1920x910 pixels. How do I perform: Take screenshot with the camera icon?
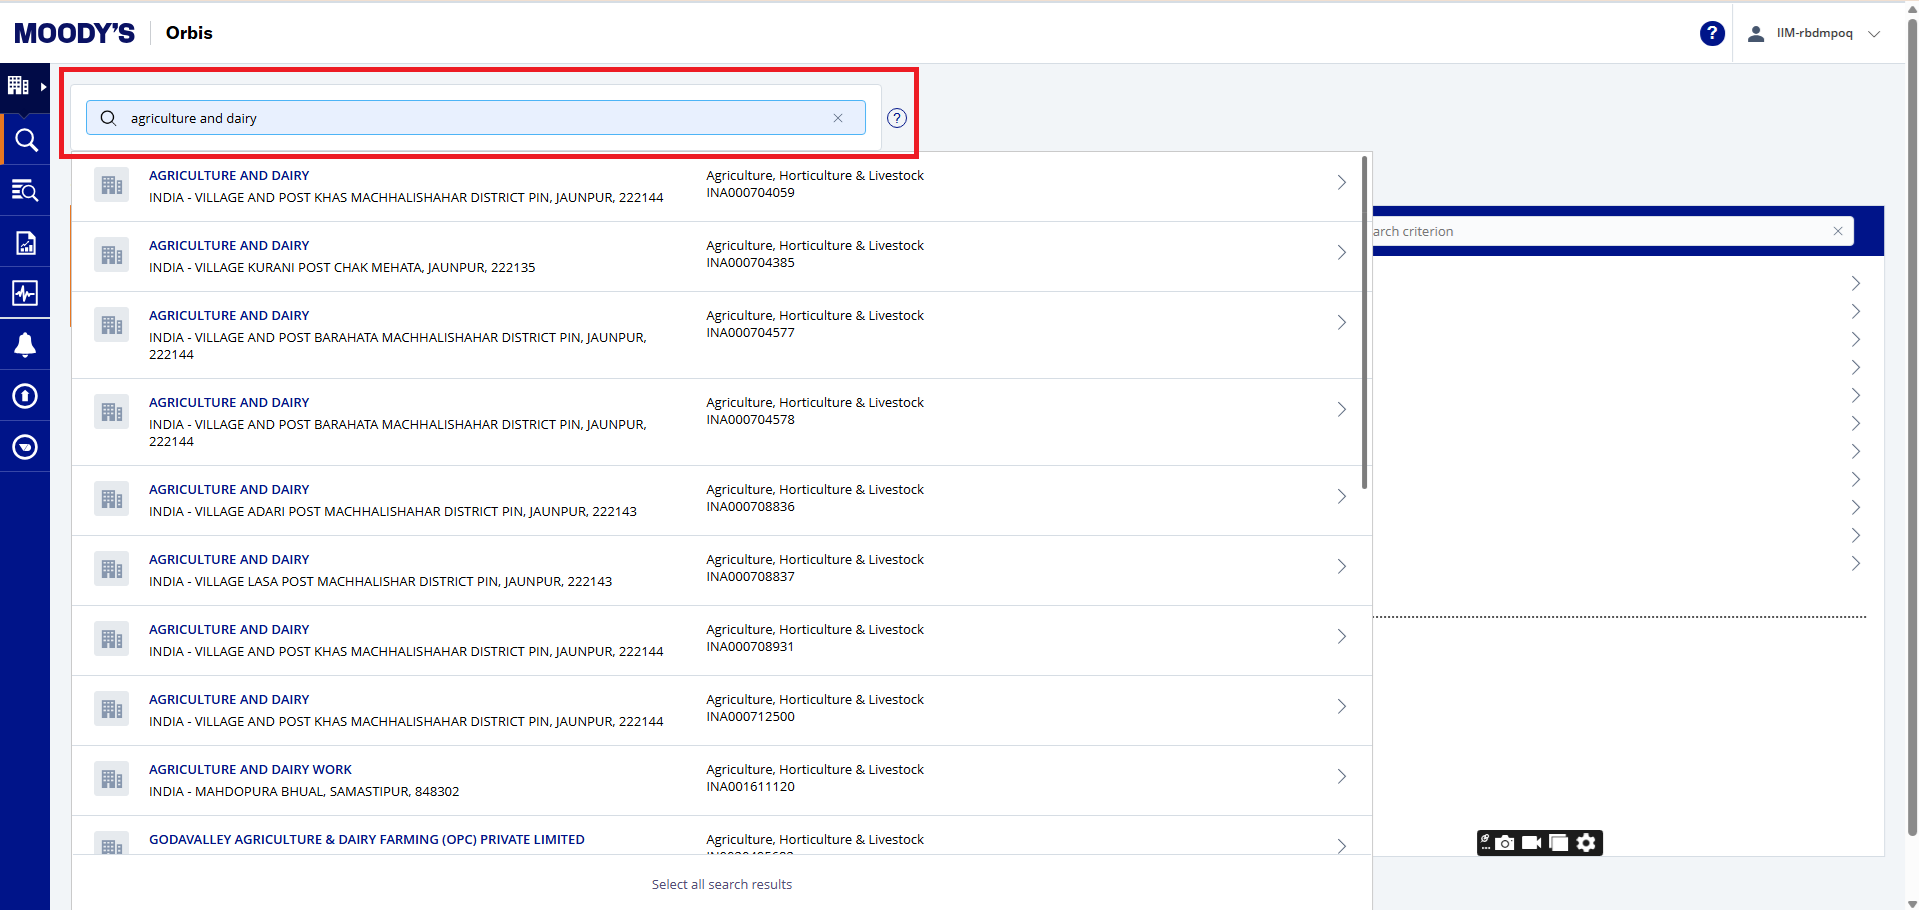tap(1505, 843)
